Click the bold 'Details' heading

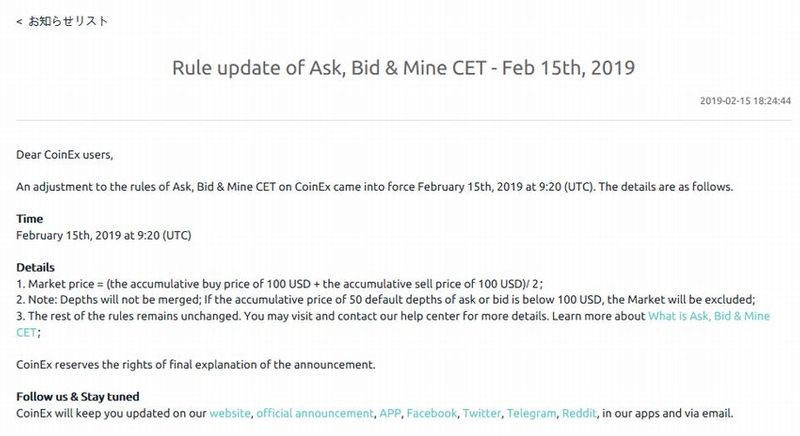36,268
